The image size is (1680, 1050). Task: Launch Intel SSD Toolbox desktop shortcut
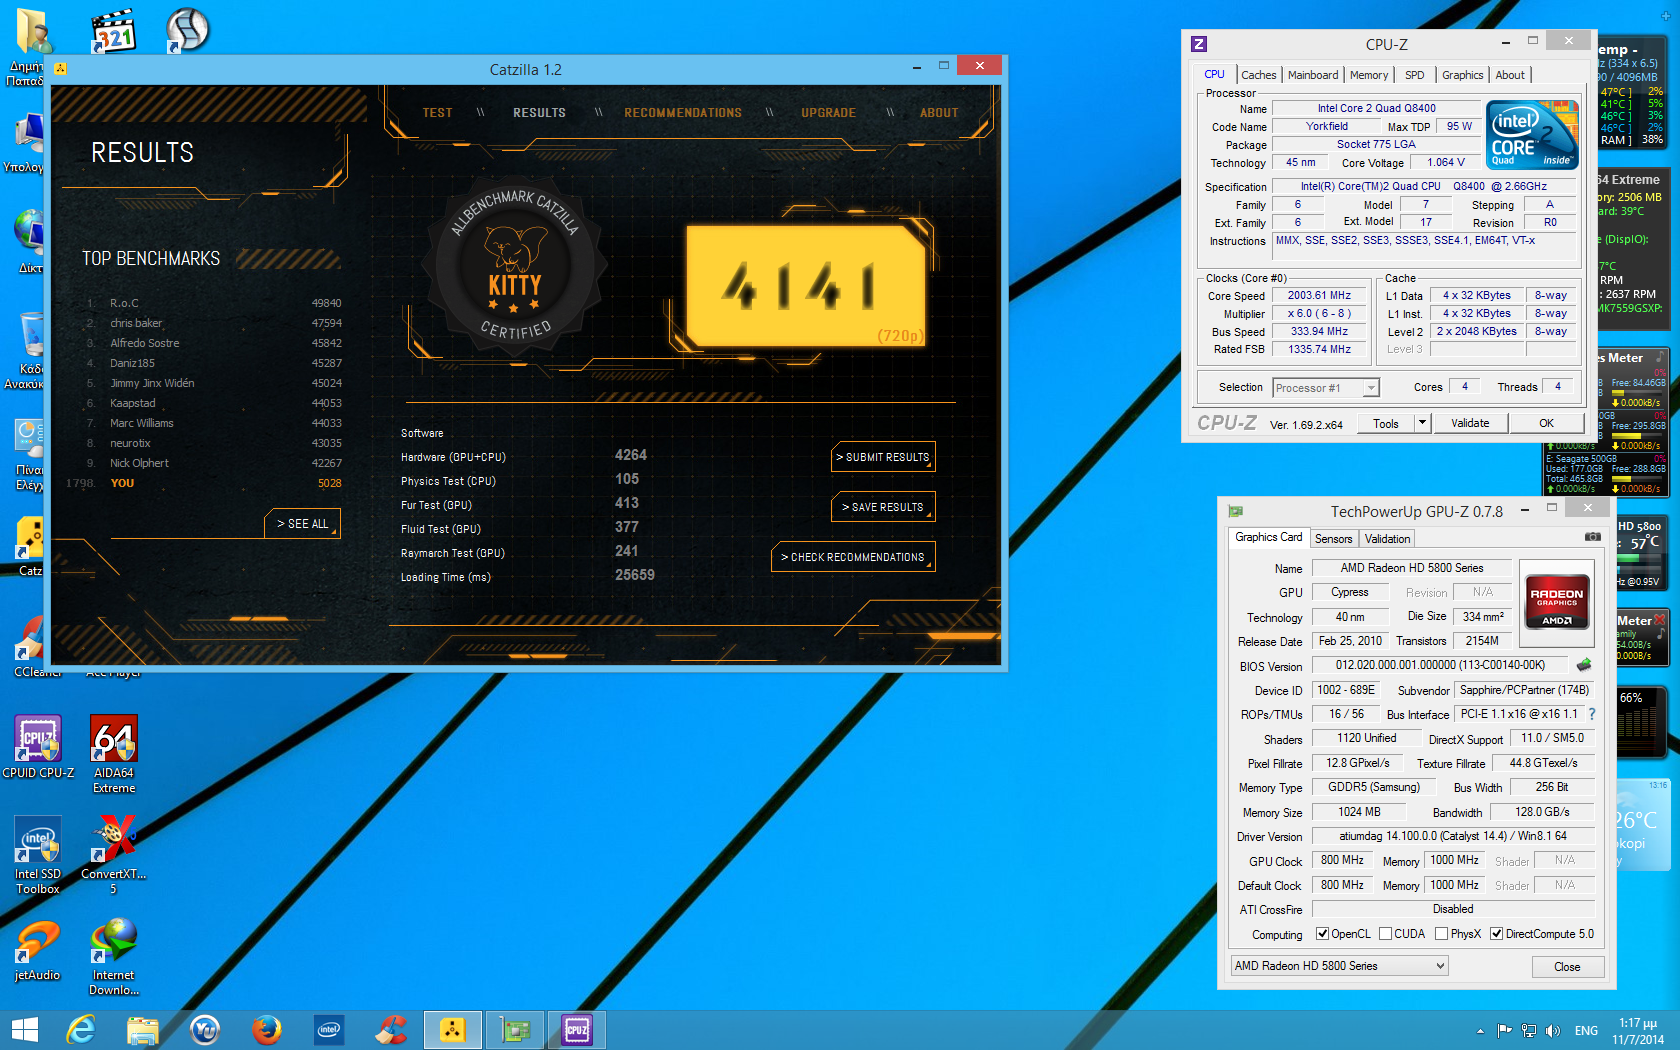pos(38,854)
